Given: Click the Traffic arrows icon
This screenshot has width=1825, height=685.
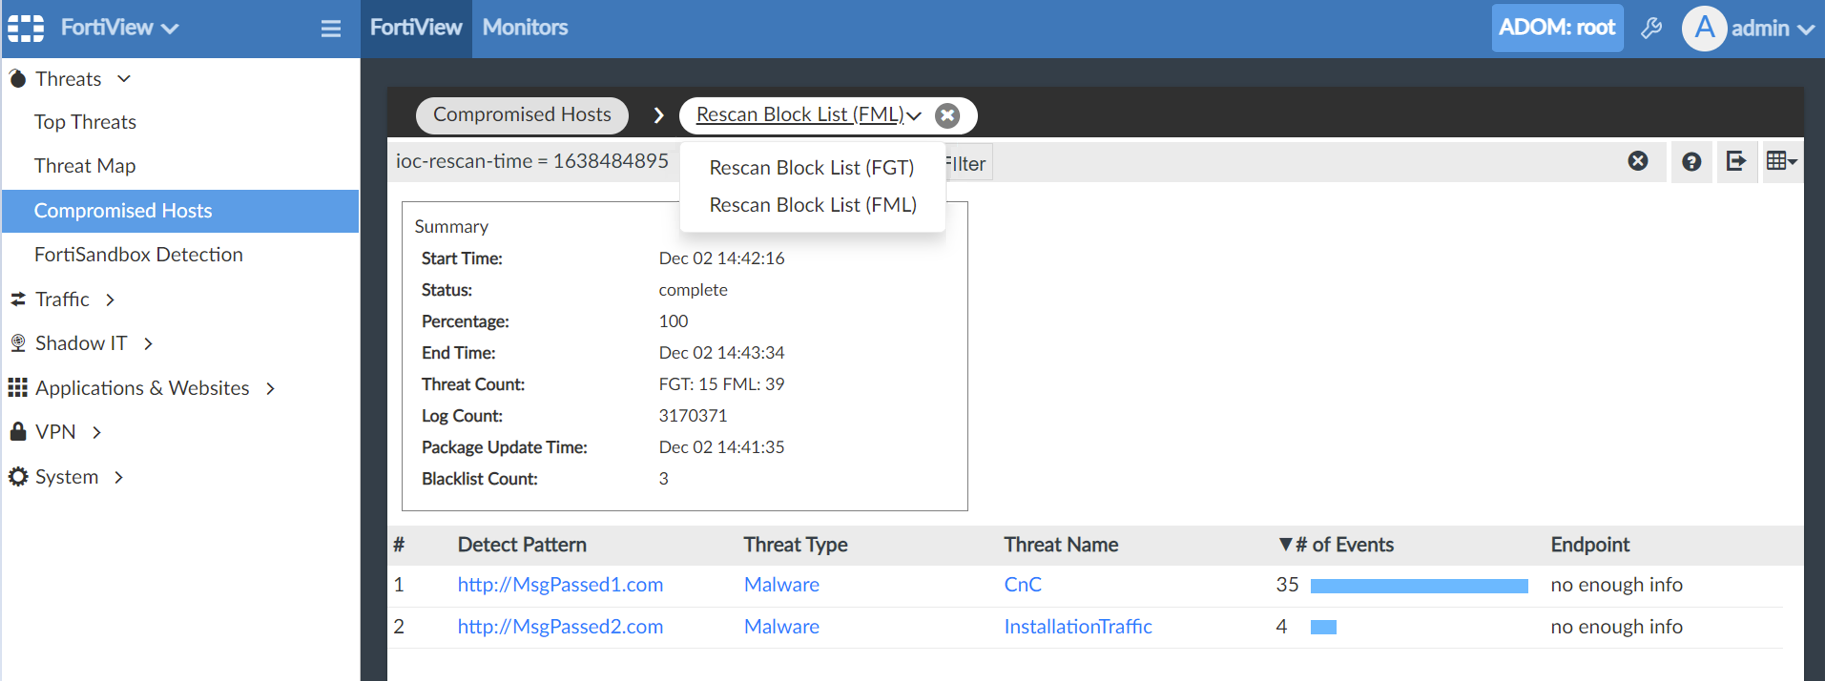Looking at the screenshot, I should [18, 299].
